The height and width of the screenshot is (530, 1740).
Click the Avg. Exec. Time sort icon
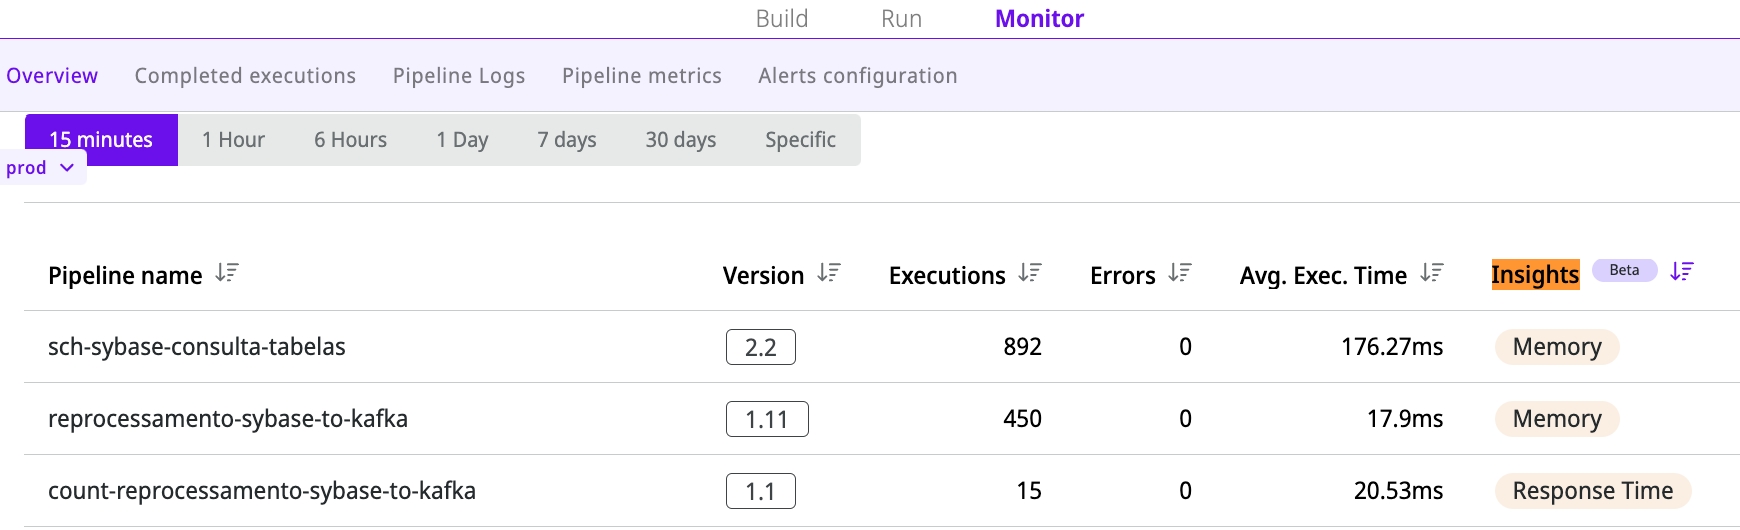(1432, 273)
